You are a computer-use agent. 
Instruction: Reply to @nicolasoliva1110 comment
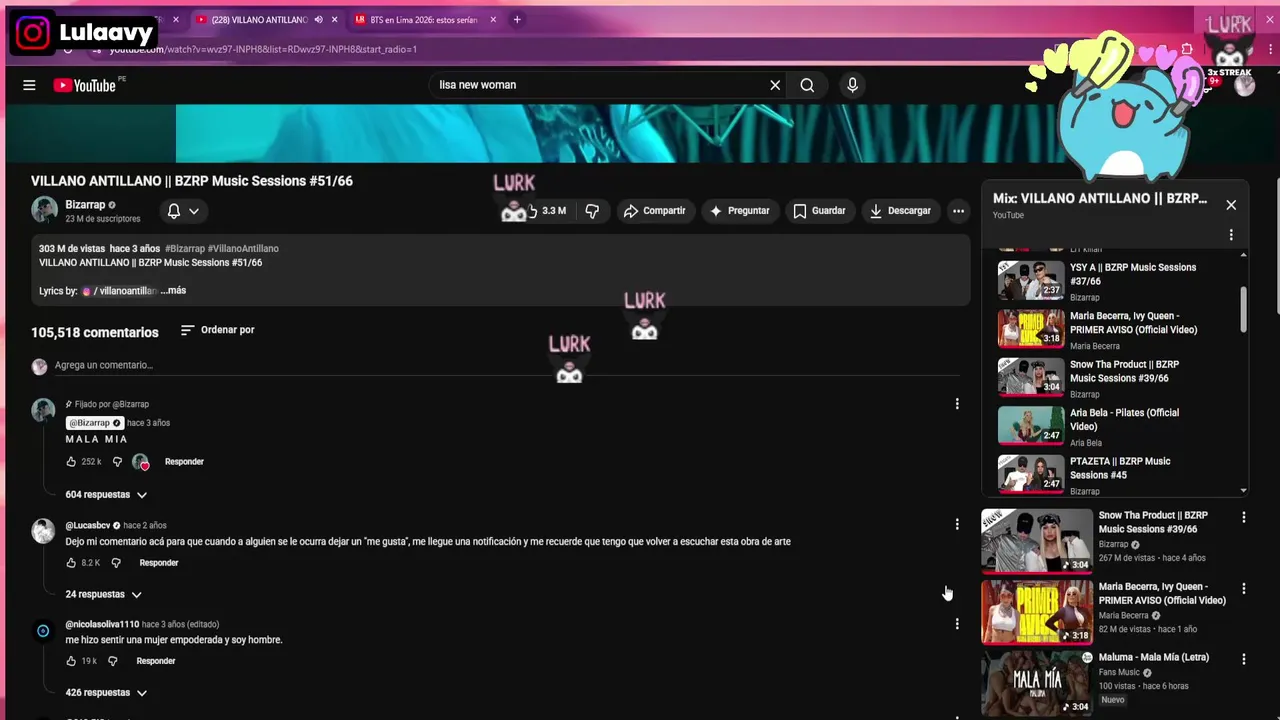click(156, 661)
